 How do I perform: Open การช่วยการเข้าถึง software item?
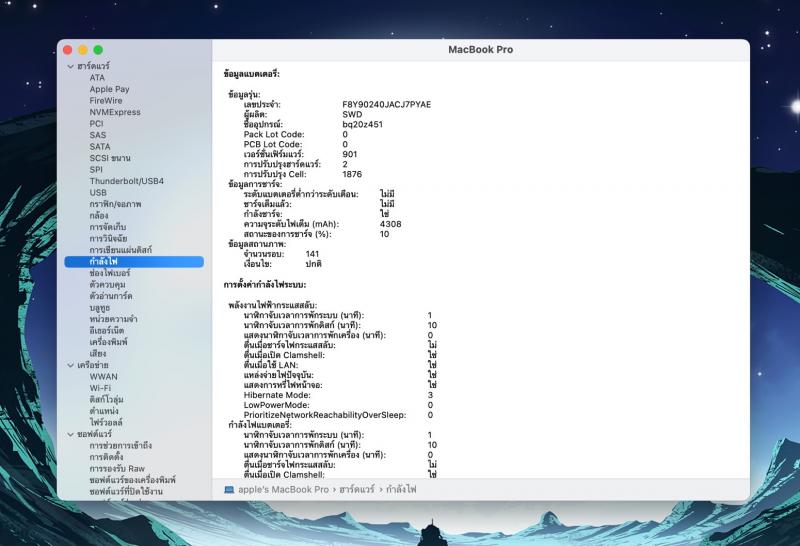(120, 445)
